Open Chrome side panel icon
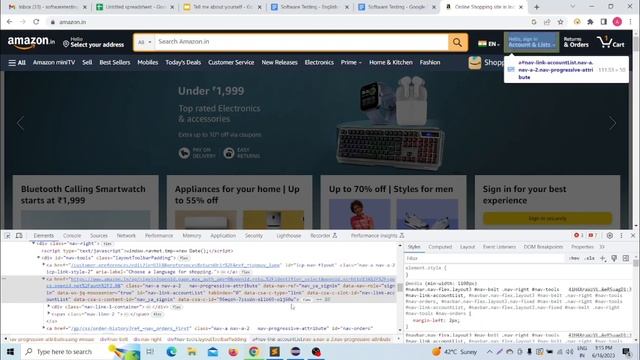The width and height of the screenshot is (640, 360). [604, 22]
